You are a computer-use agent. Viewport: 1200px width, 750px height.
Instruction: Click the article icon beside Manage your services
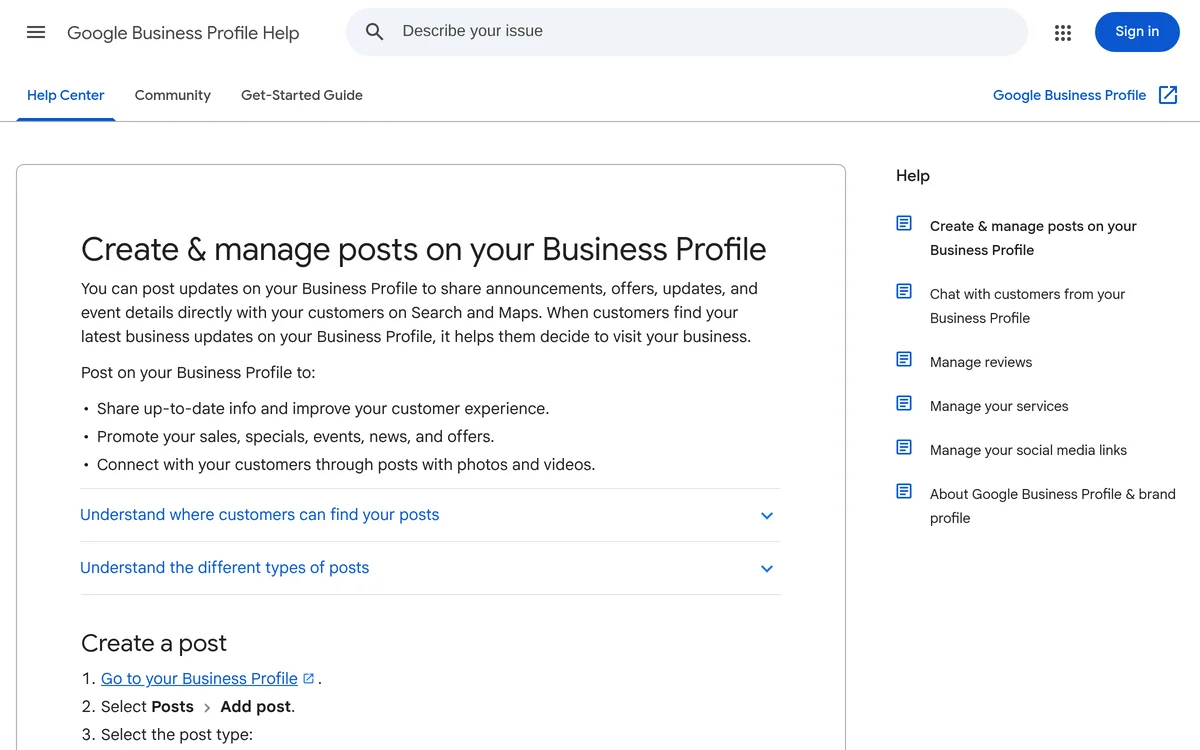tap(904, 403)
